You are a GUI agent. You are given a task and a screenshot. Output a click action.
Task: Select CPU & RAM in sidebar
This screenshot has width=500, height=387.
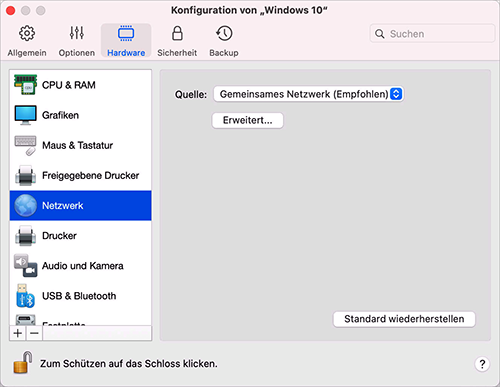click(81, 85)
